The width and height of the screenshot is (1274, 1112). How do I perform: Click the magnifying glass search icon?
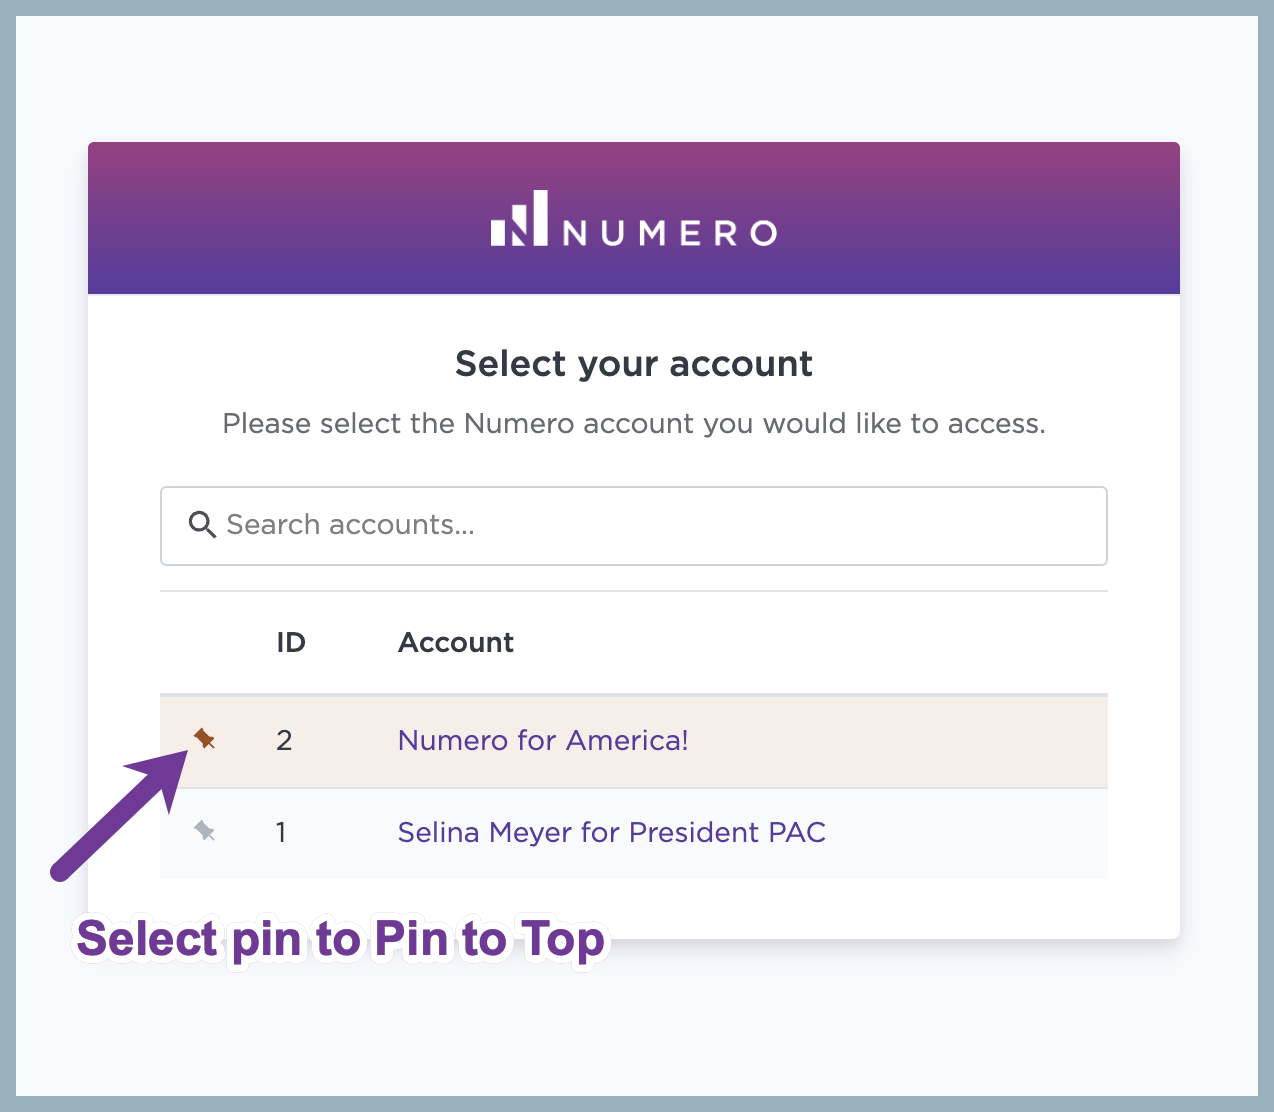point(202,525)
